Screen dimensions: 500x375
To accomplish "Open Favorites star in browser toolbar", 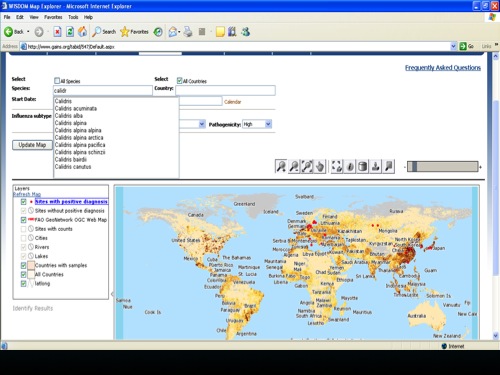I will 134,32.
